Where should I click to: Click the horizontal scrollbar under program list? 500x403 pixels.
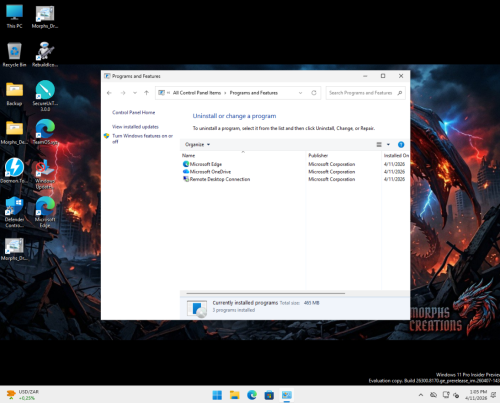pos(266,293)
